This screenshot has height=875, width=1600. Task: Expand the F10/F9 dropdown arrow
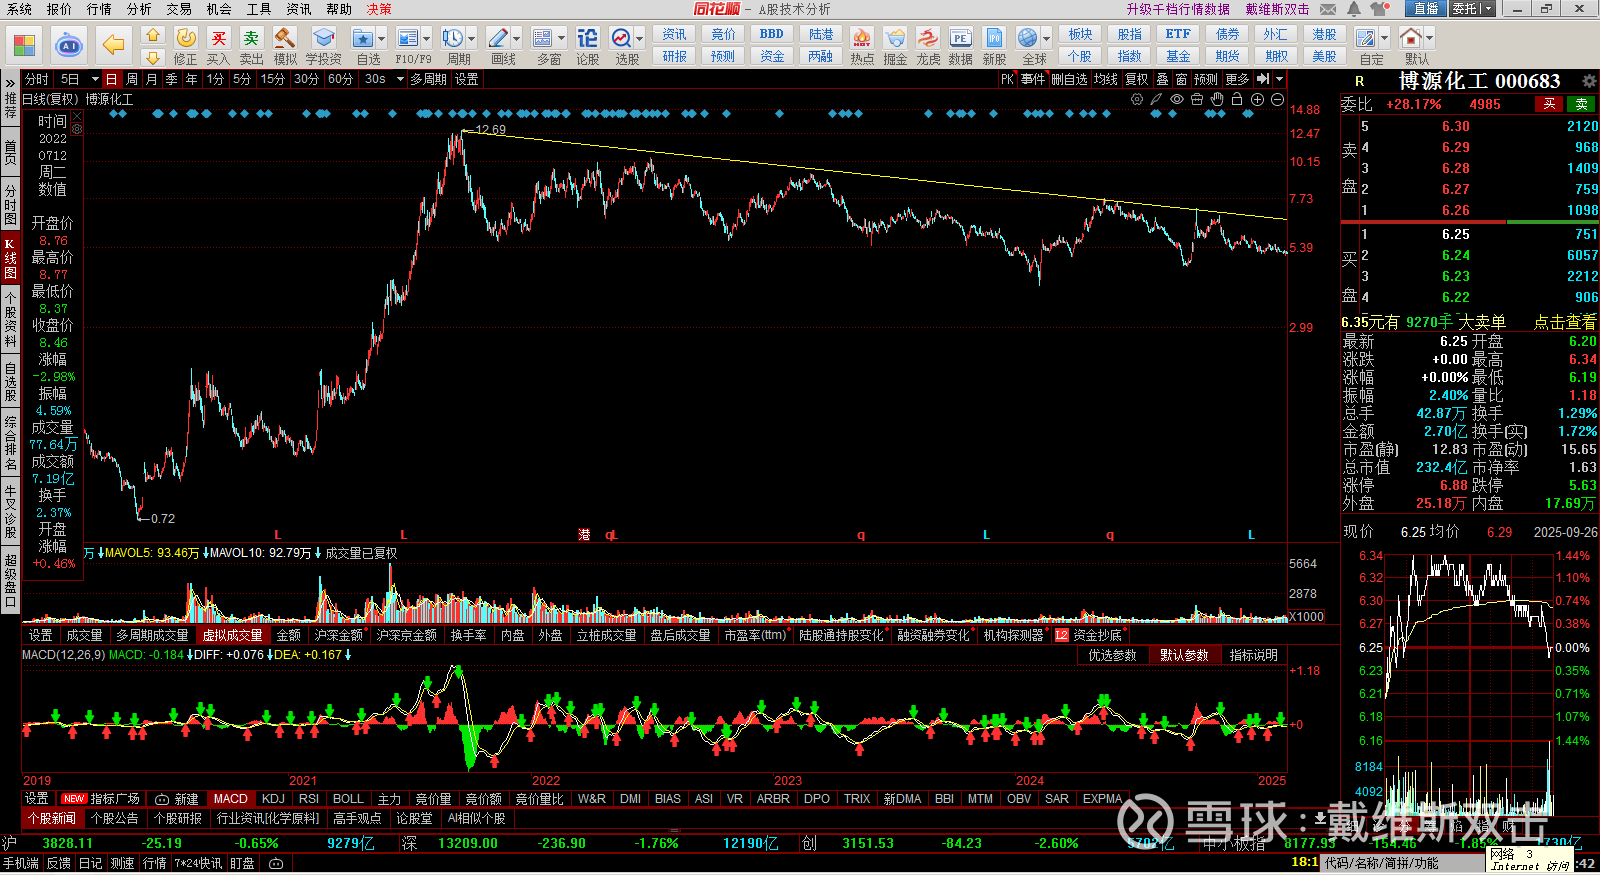click(x=426, y=39)
